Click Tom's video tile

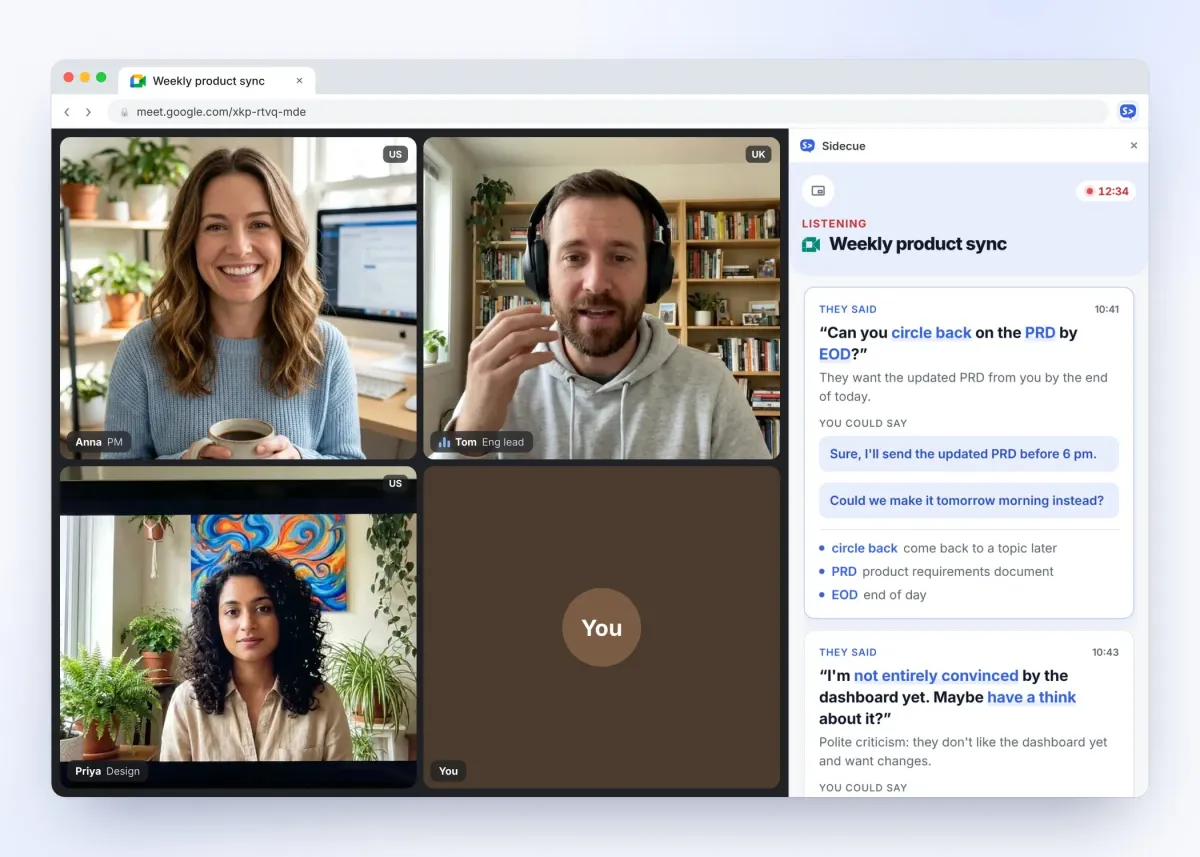(601, 298)
